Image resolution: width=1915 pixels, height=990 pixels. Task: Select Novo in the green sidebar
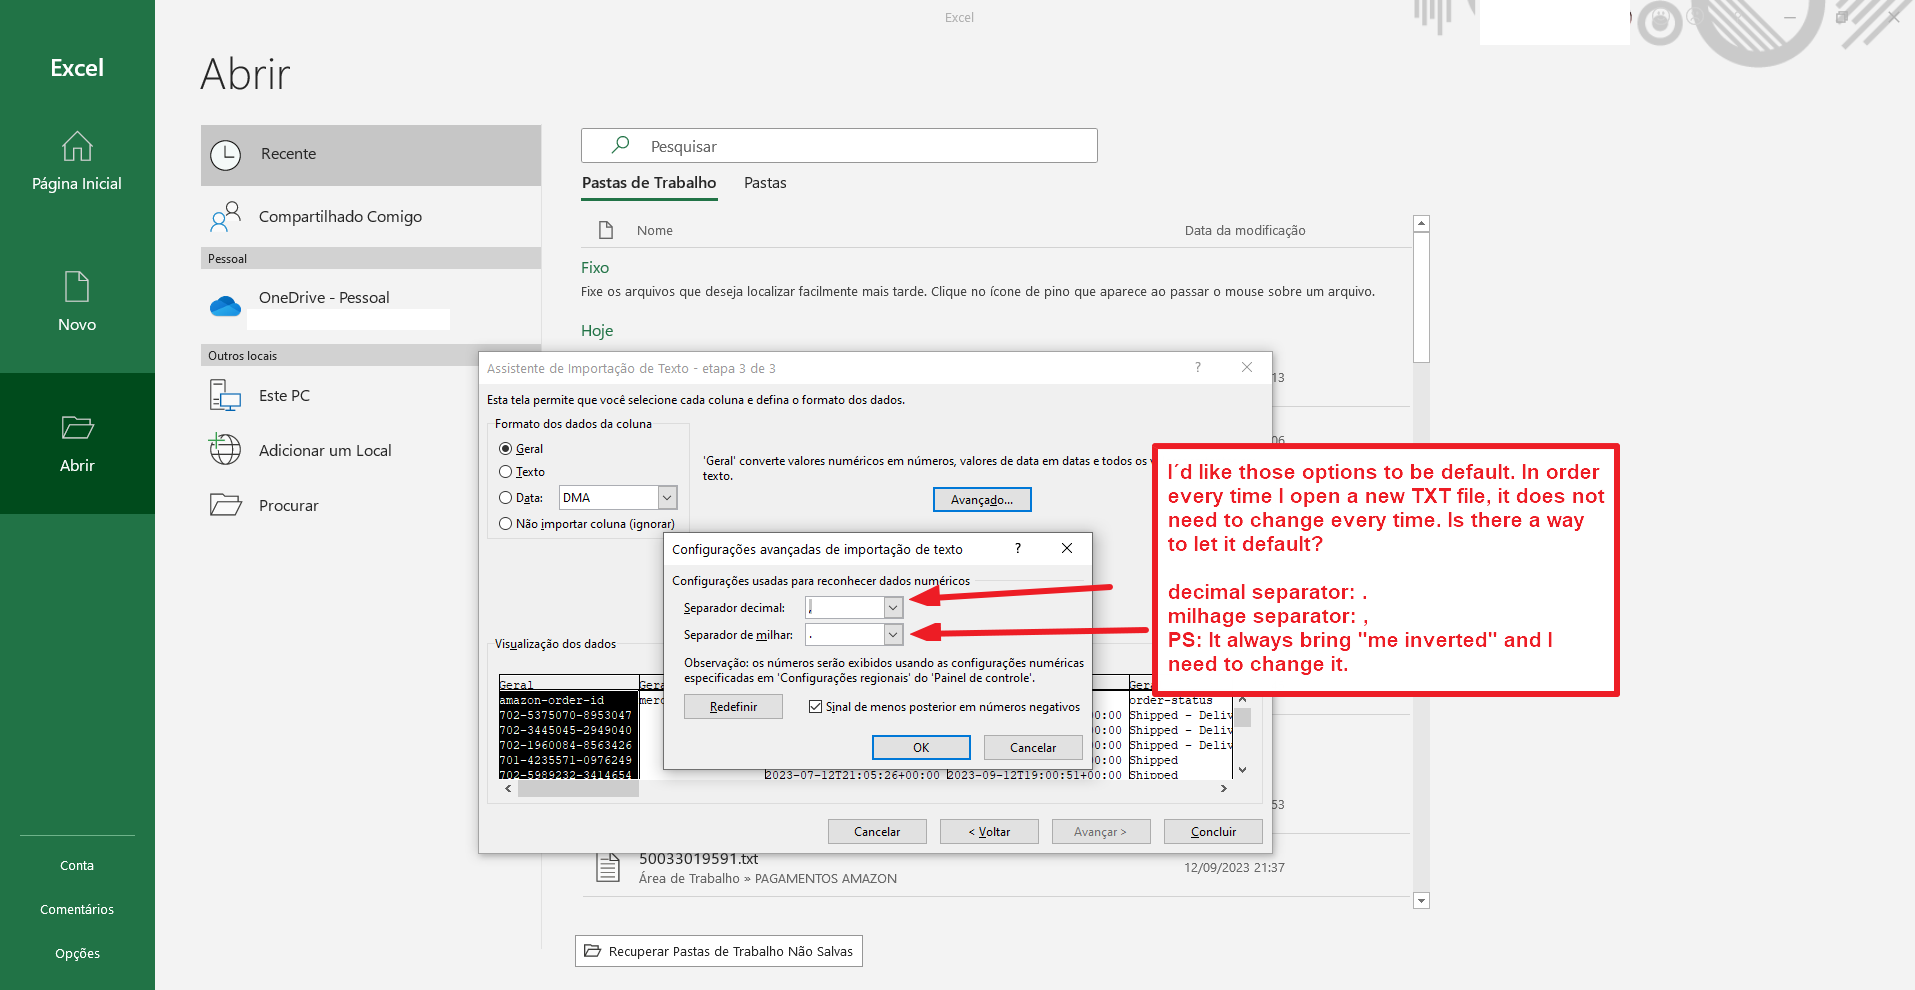pos(77,300)
